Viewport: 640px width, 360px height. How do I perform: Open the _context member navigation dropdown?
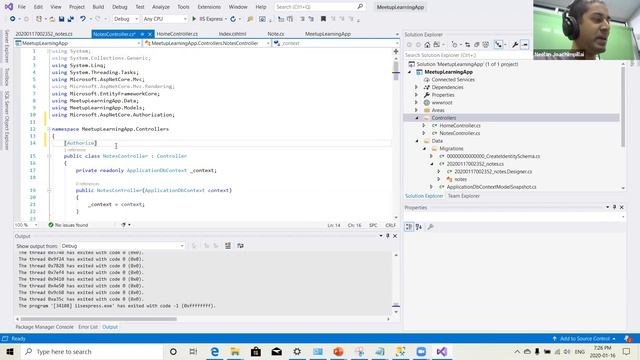pyautogui.click(x=336, y=43)
